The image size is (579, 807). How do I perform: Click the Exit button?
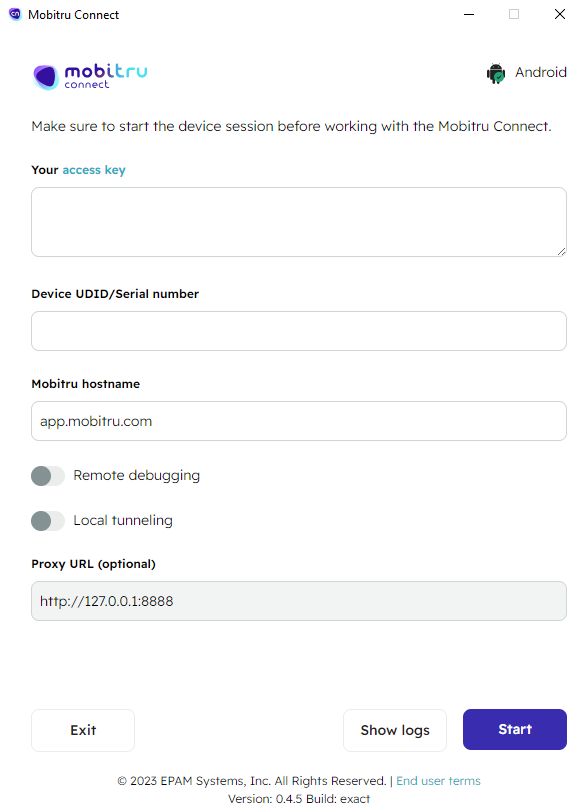[83, 730]
